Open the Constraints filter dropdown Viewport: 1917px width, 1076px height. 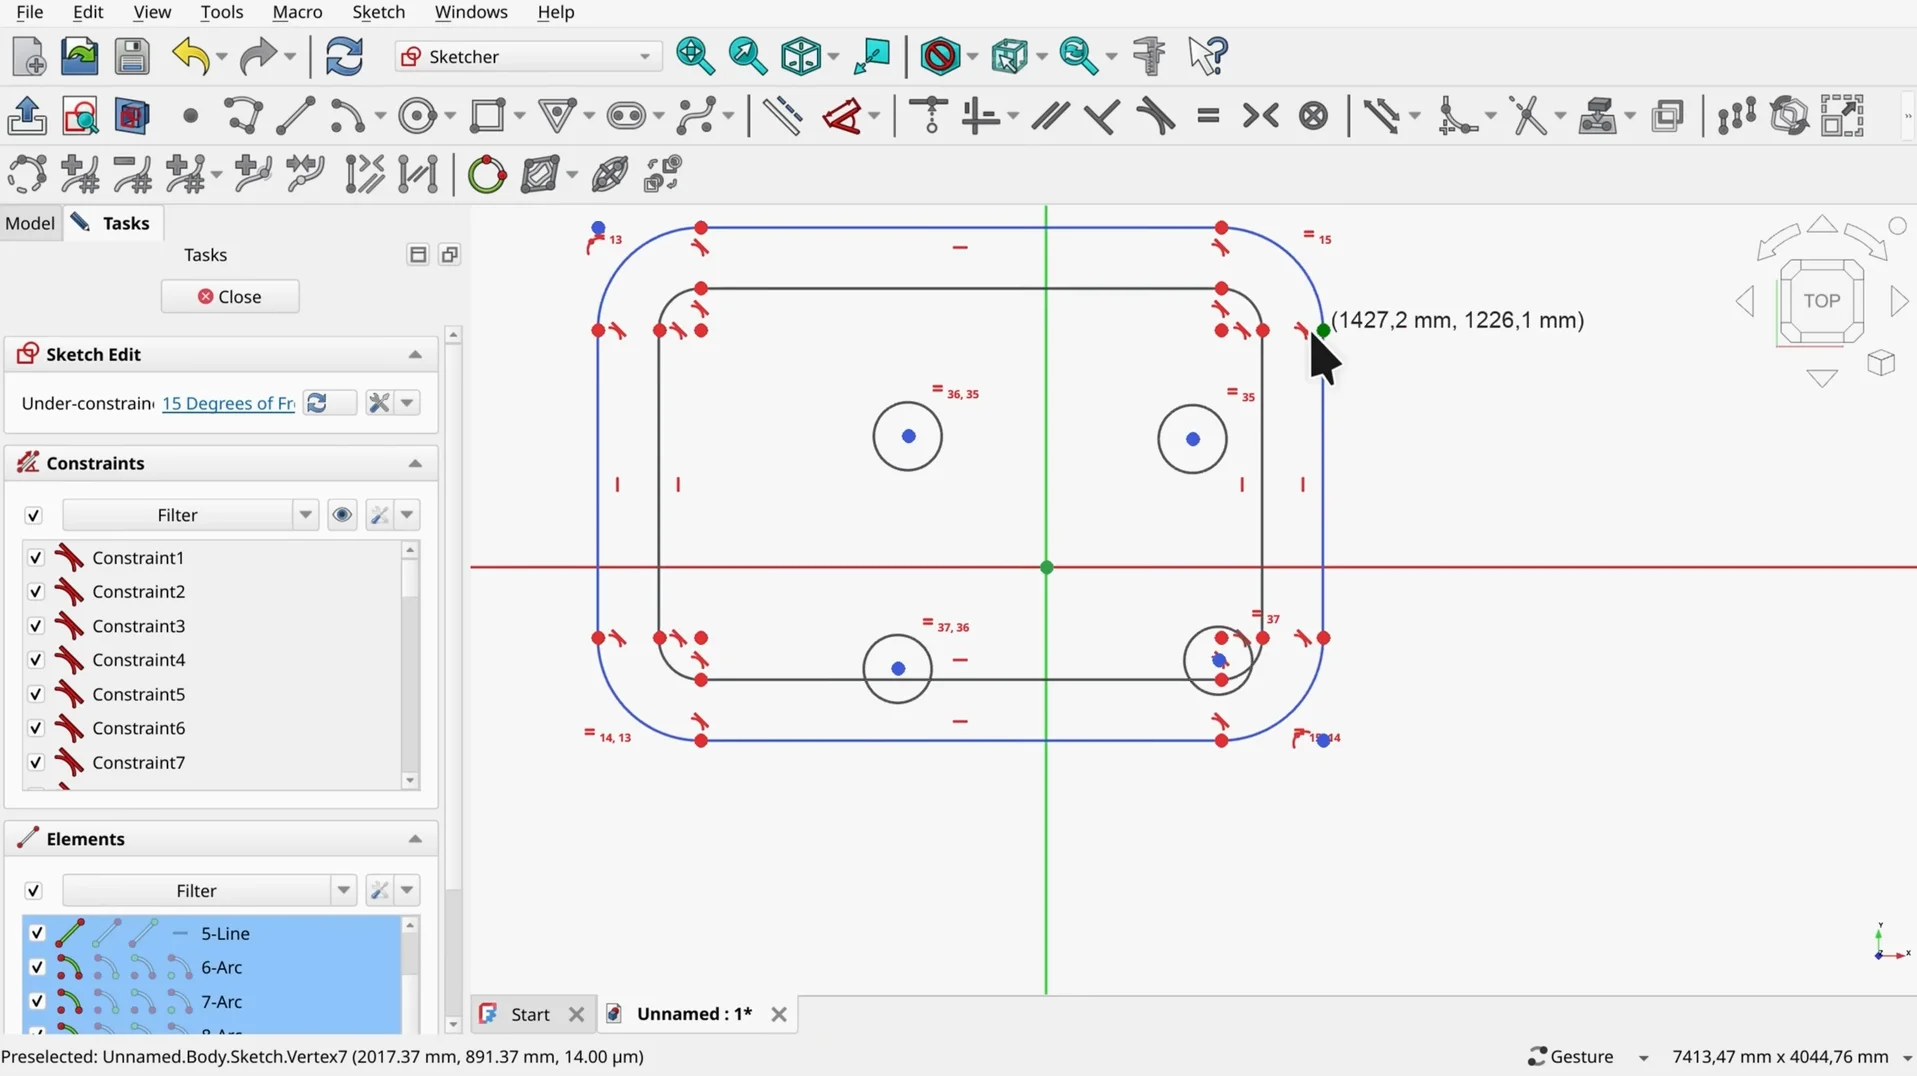pyautogui.click(x=305, y=514)
